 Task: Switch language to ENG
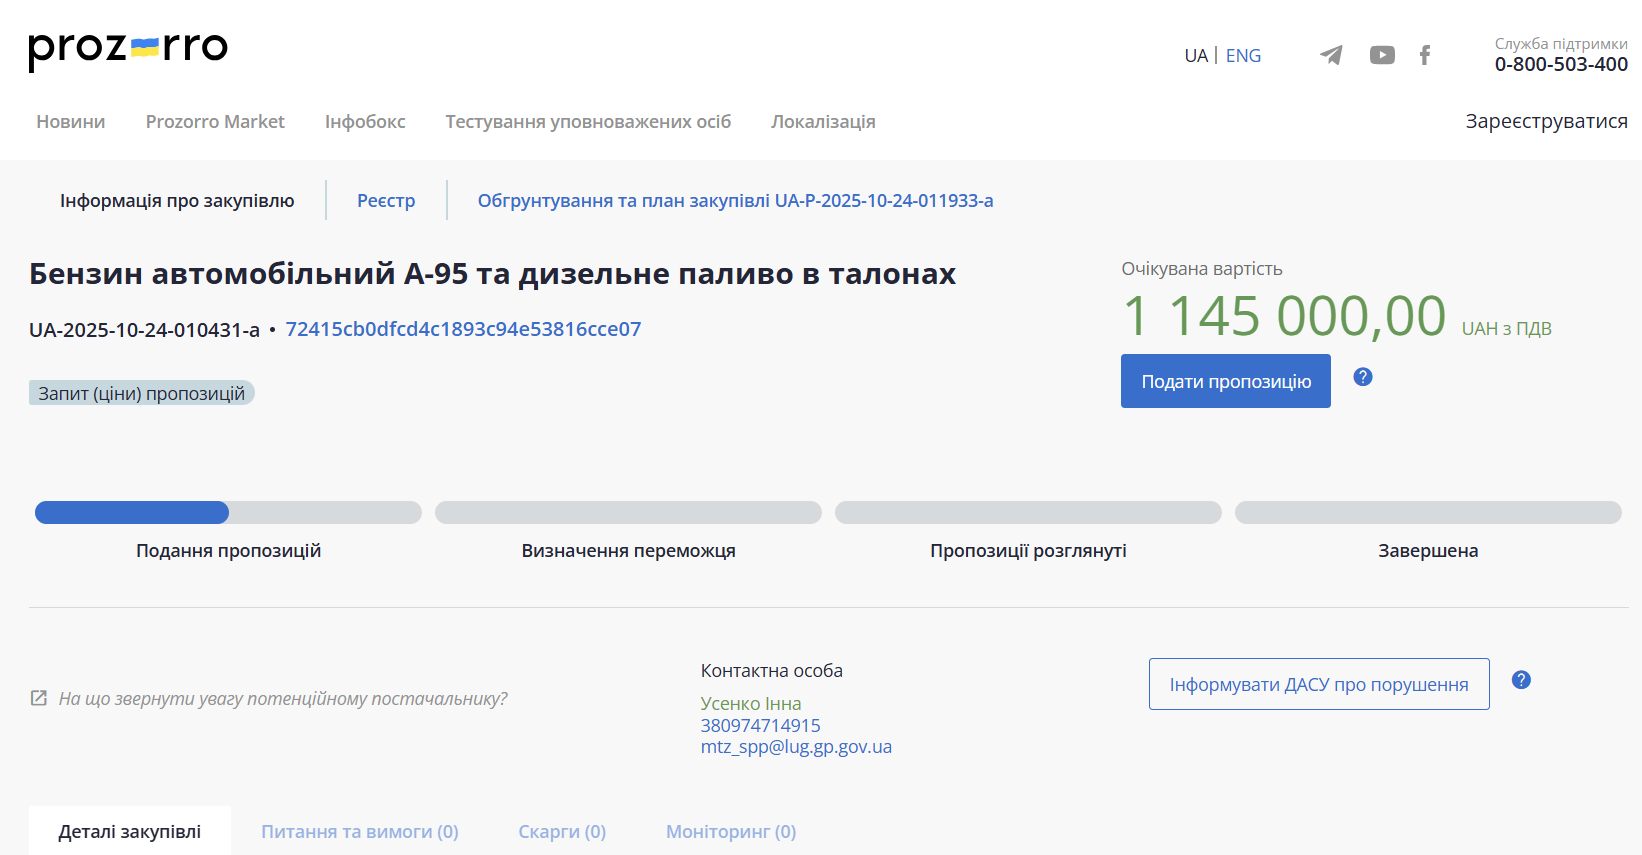(x=1243, y=56)
